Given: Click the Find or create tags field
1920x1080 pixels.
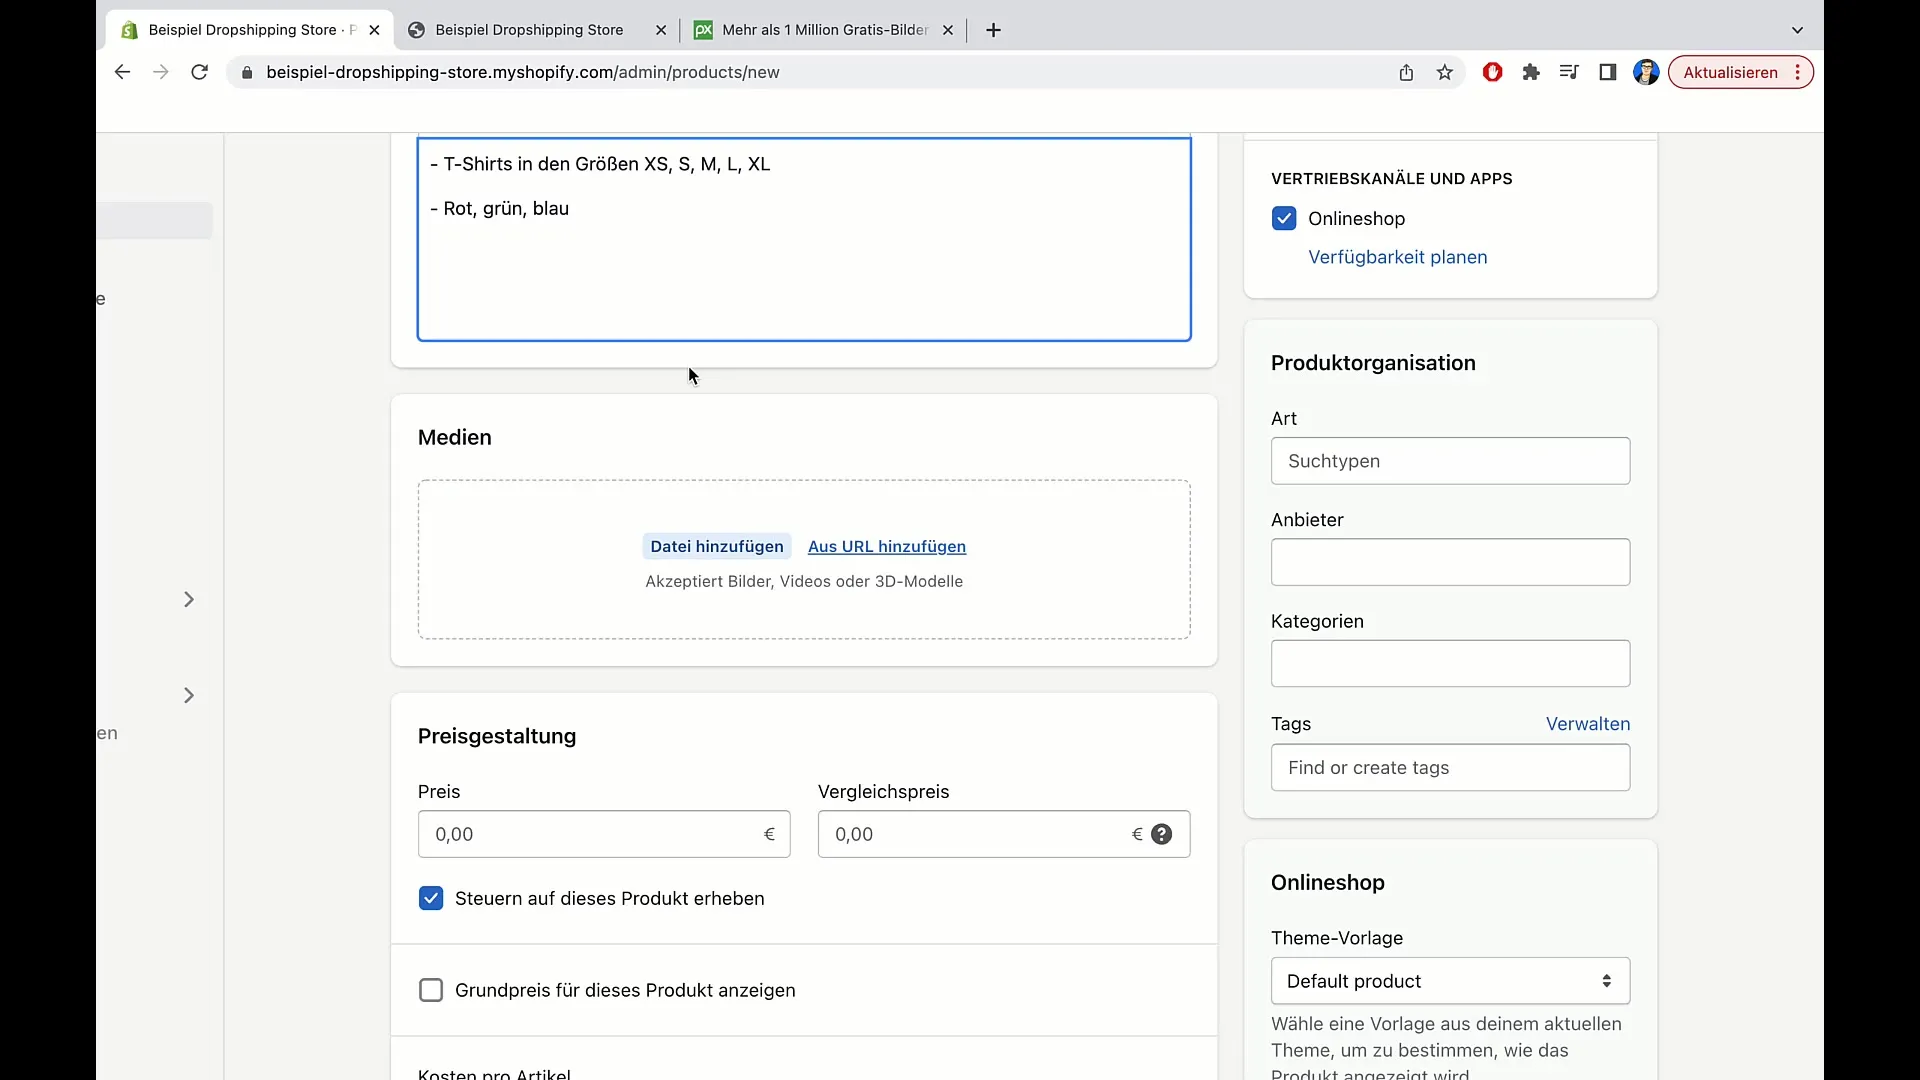Looking at the screenshot, I should click(x=1450, y=767).
